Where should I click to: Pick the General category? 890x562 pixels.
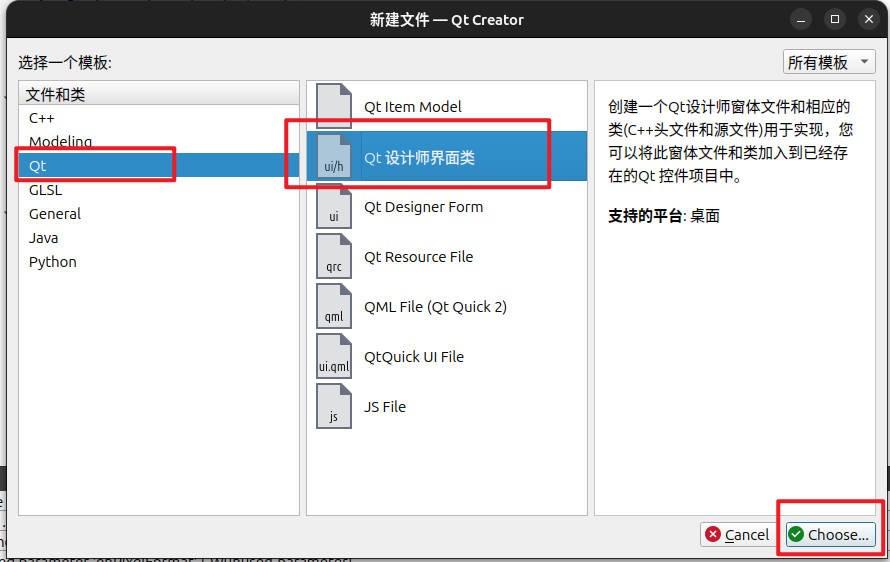[55, 214]
